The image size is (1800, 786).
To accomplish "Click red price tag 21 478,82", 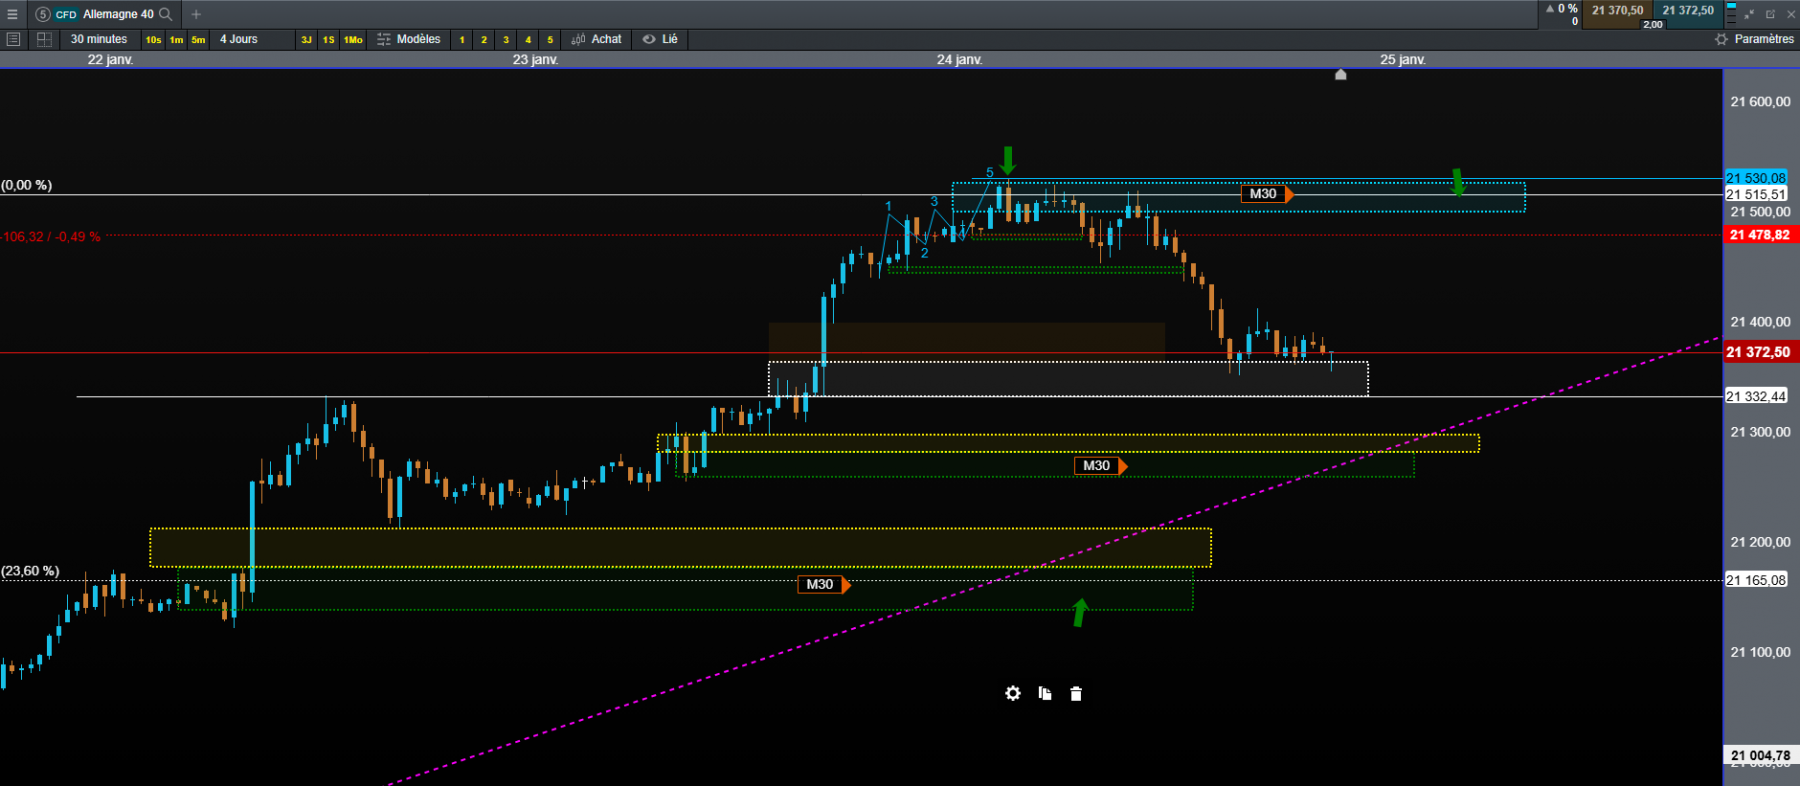I will (1760, 235).
